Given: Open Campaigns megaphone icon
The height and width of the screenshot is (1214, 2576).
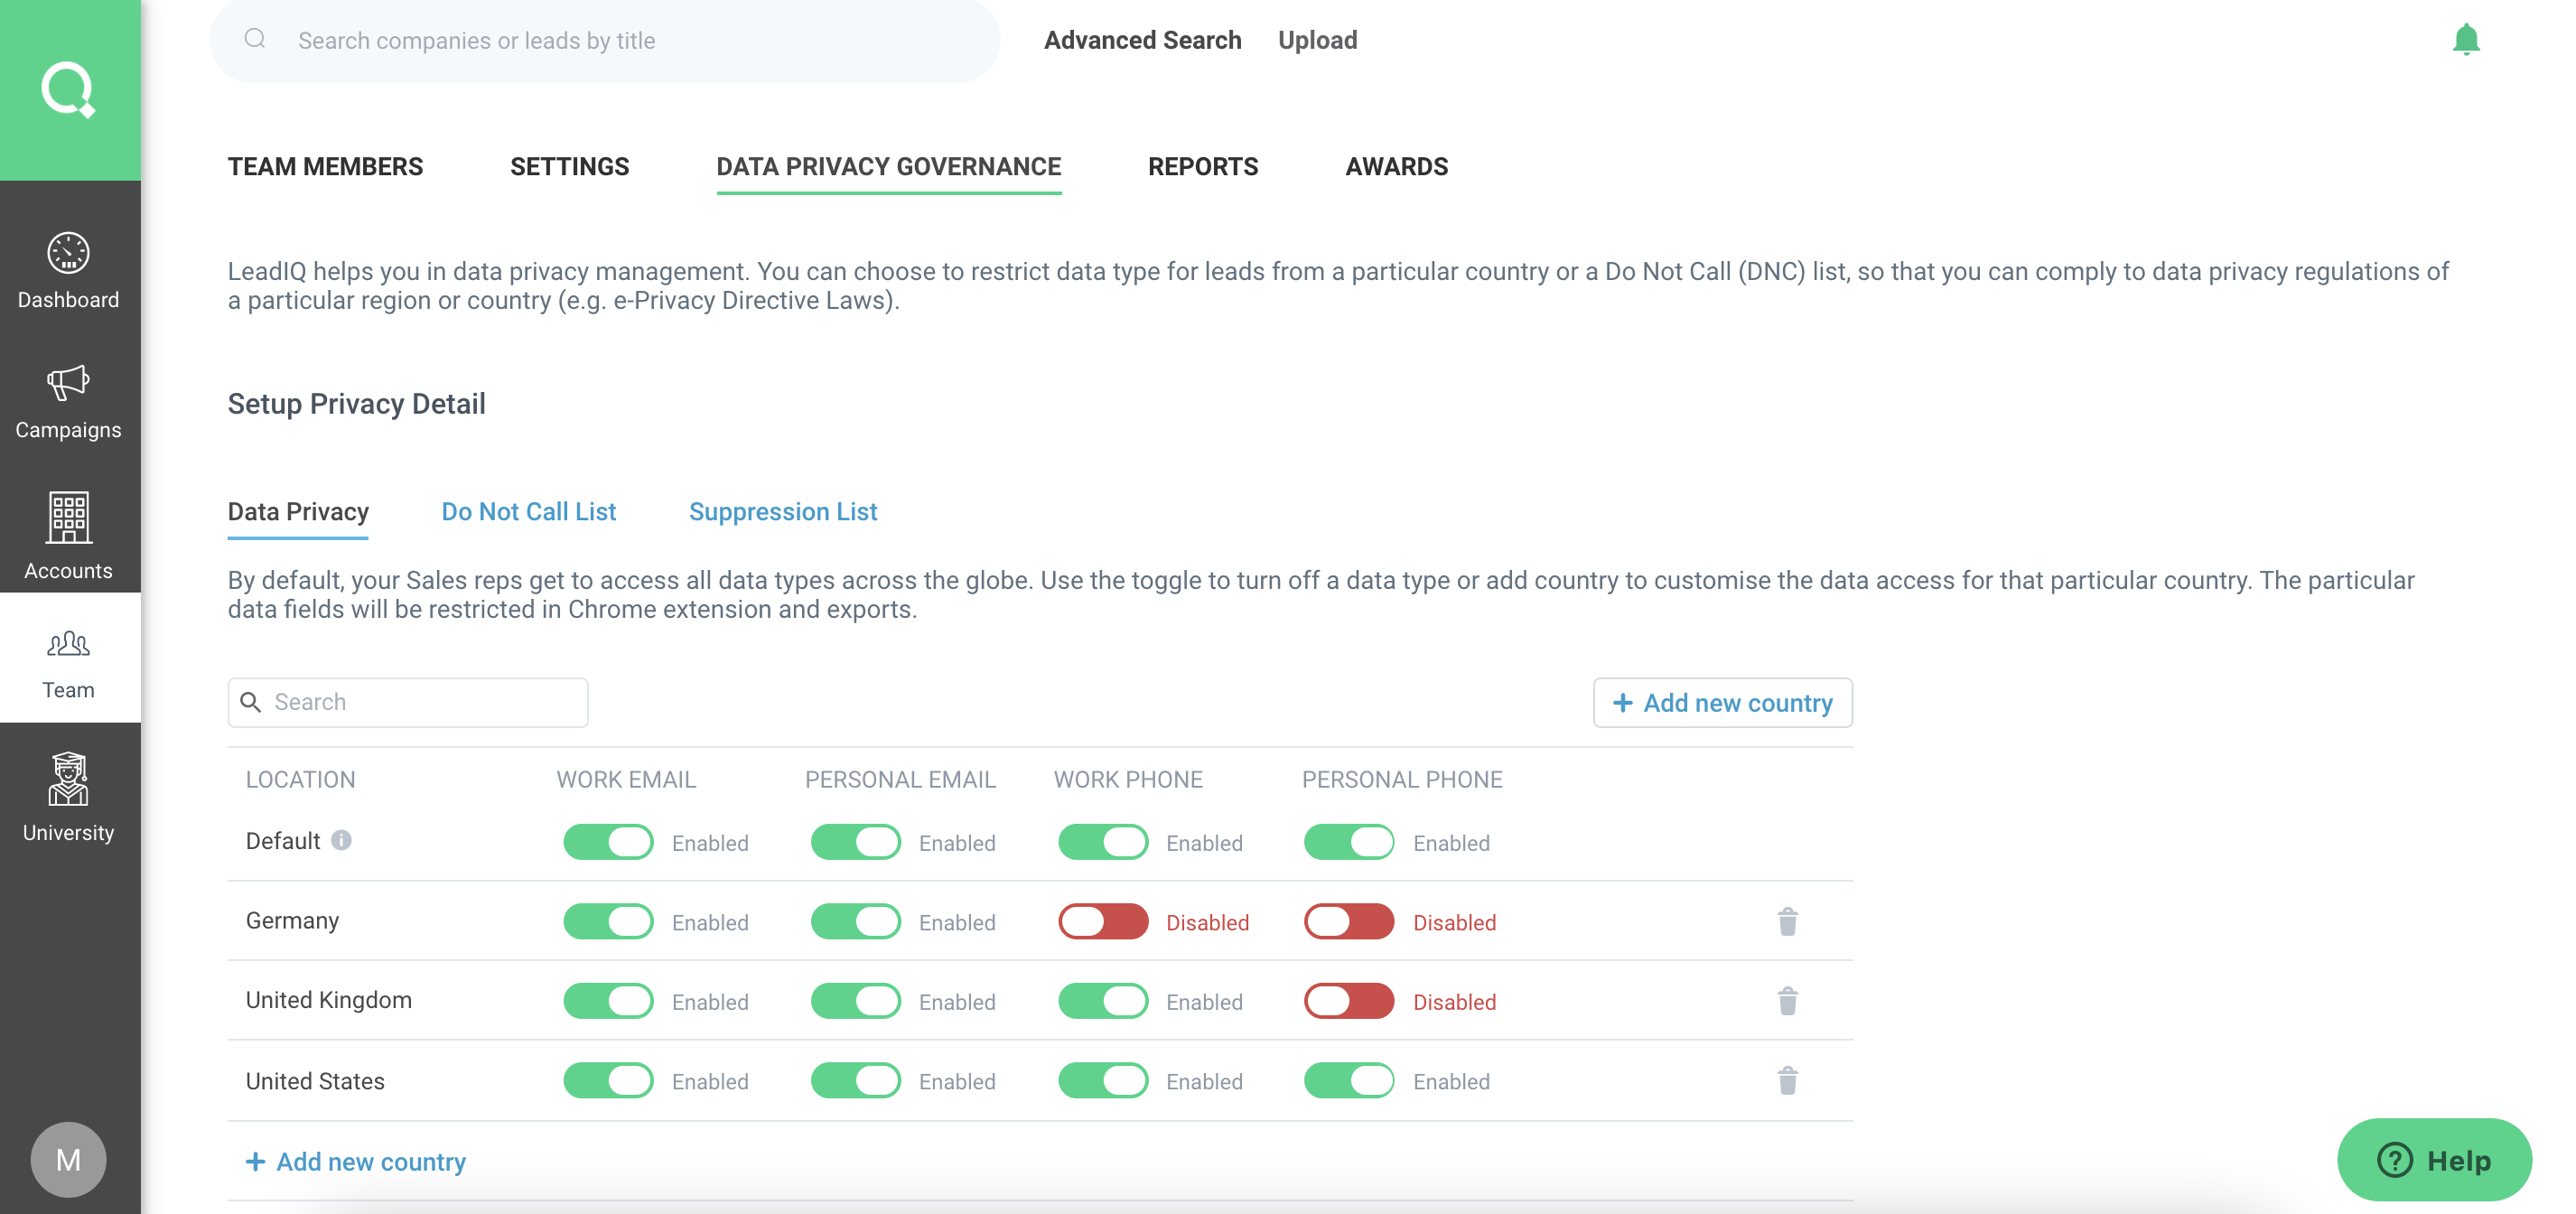Looking at the screenshot, I should (68, 383).
